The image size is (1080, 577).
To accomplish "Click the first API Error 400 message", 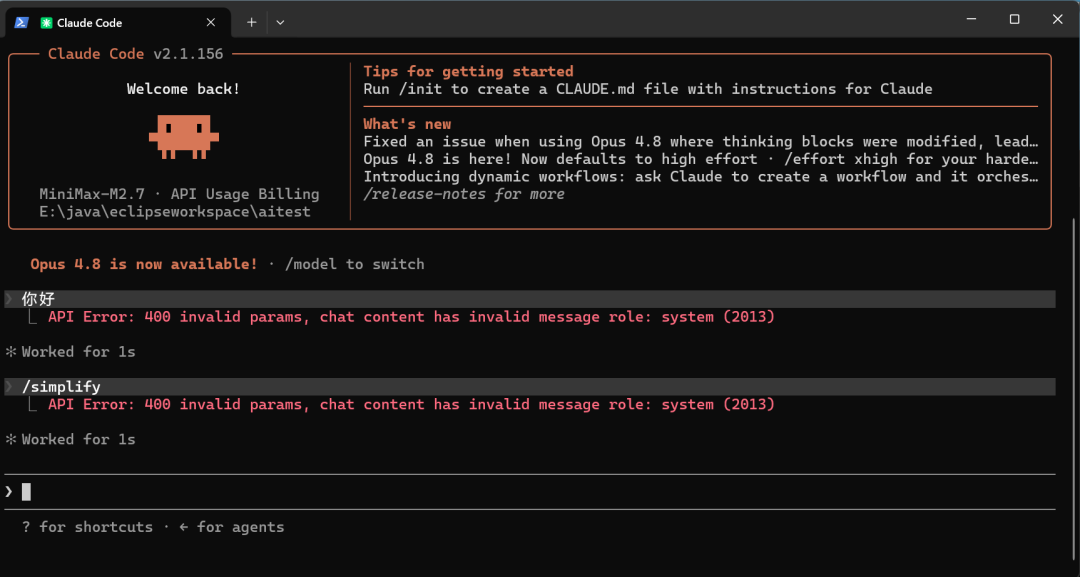I will click(x=411, y=317).
